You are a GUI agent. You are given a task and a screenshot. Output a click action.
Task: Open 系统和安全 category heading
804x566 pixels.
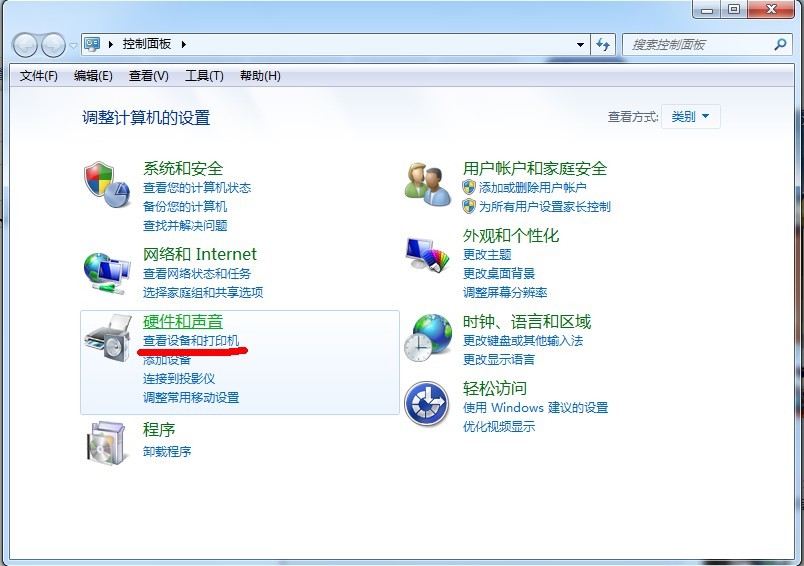coord(183,168)
